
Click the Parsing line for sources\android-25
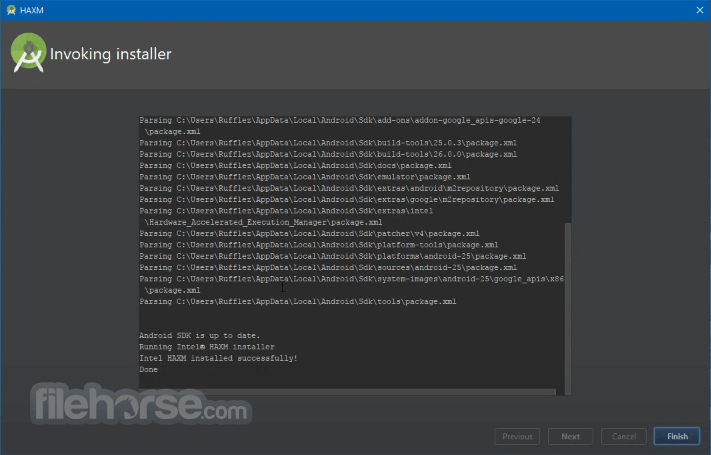click(x=328, y=268)
